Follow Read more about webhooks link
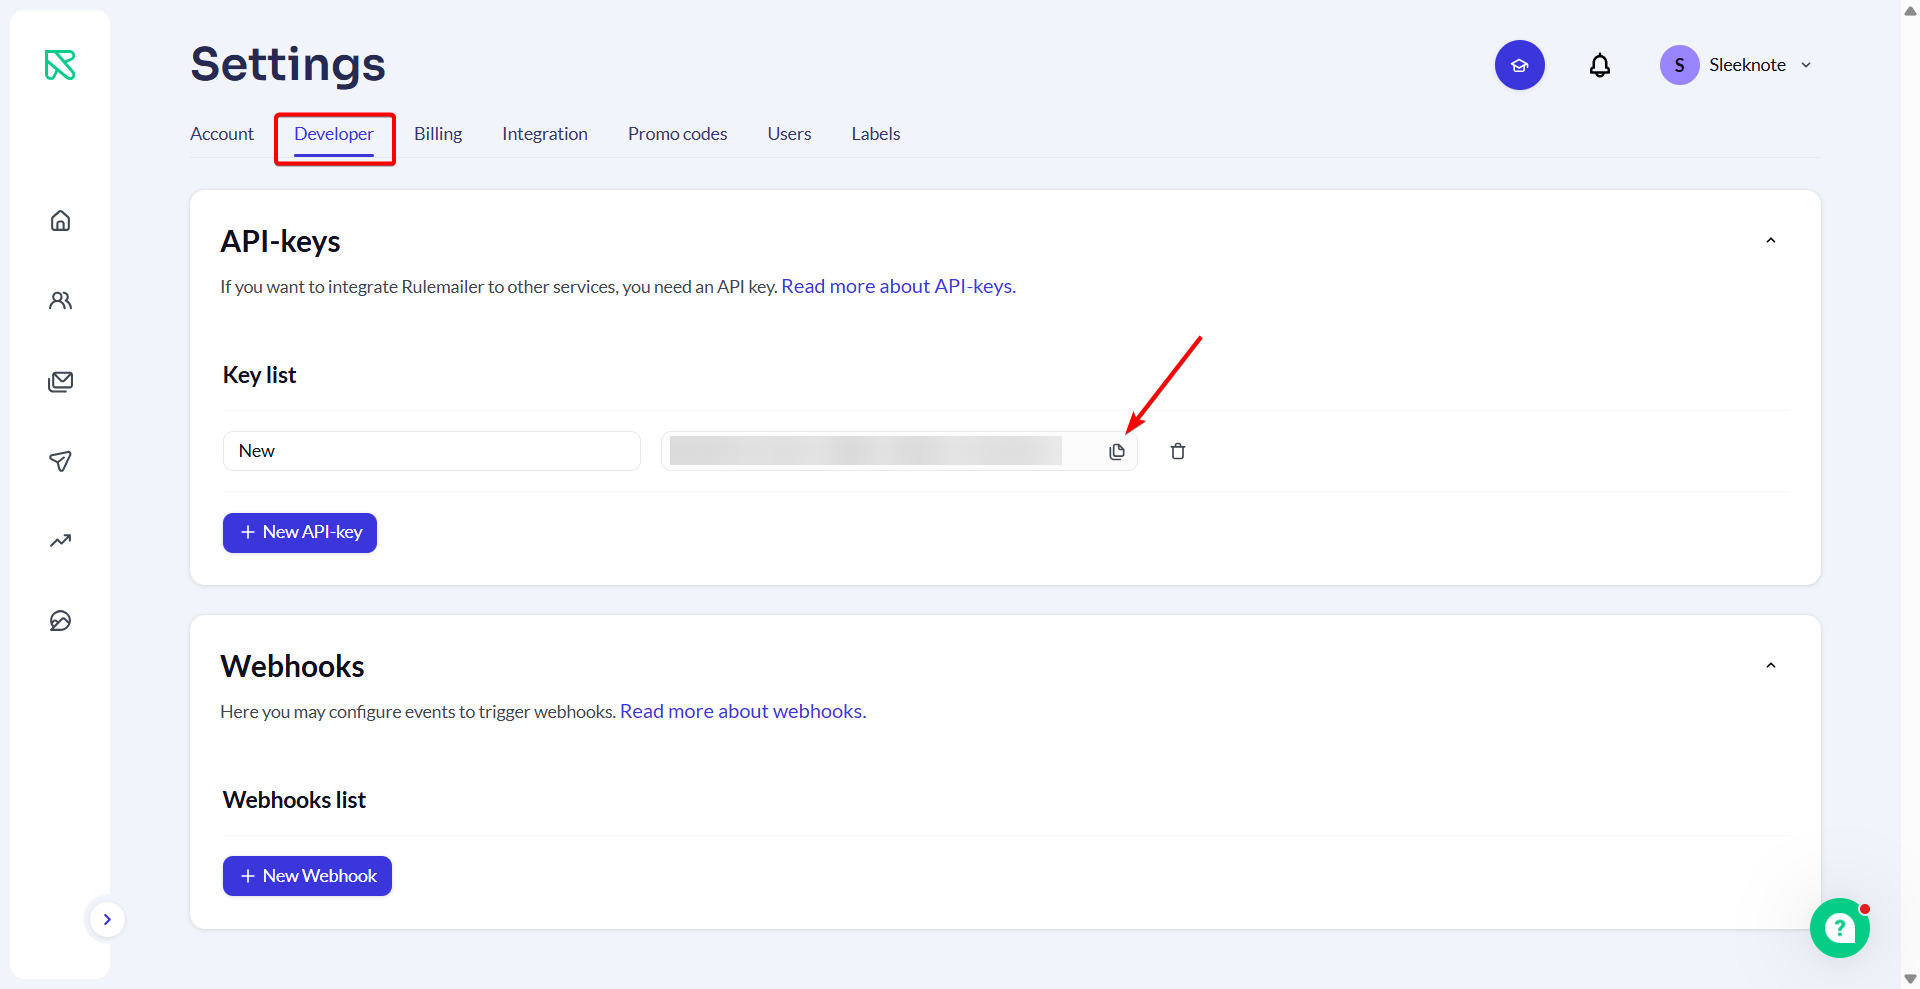Image resolution: width=1920 pixels, height=989 pixels. [x=742, y=711]
